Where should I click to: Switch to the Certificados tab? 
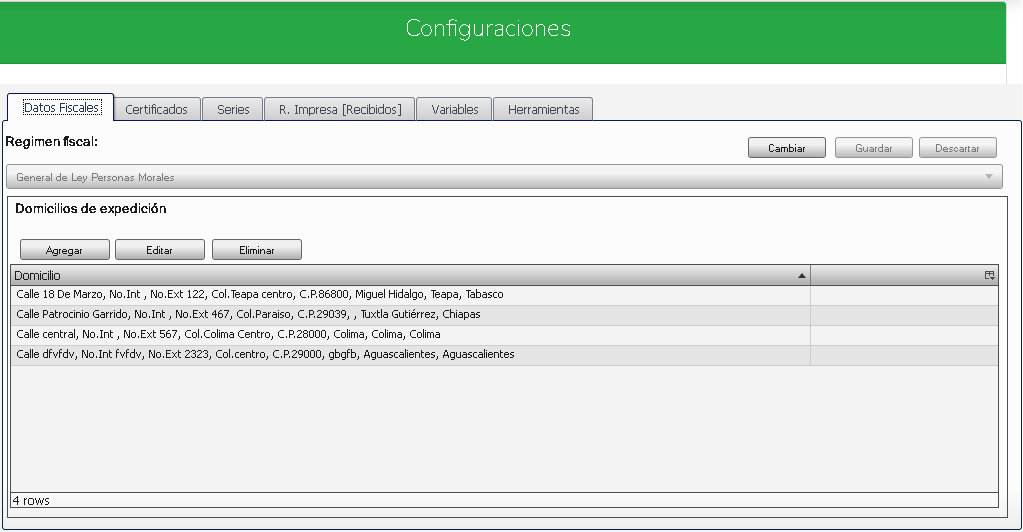click(x=156, y=109)
